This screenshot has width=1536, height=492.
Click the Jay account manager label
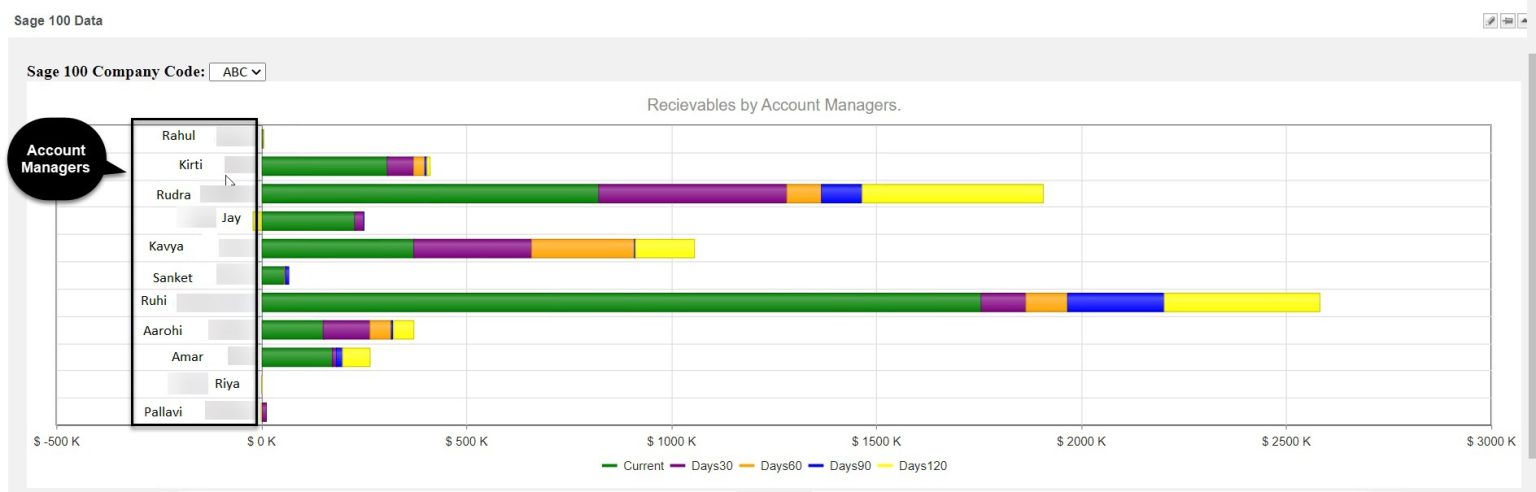click(x=231, y=218)
